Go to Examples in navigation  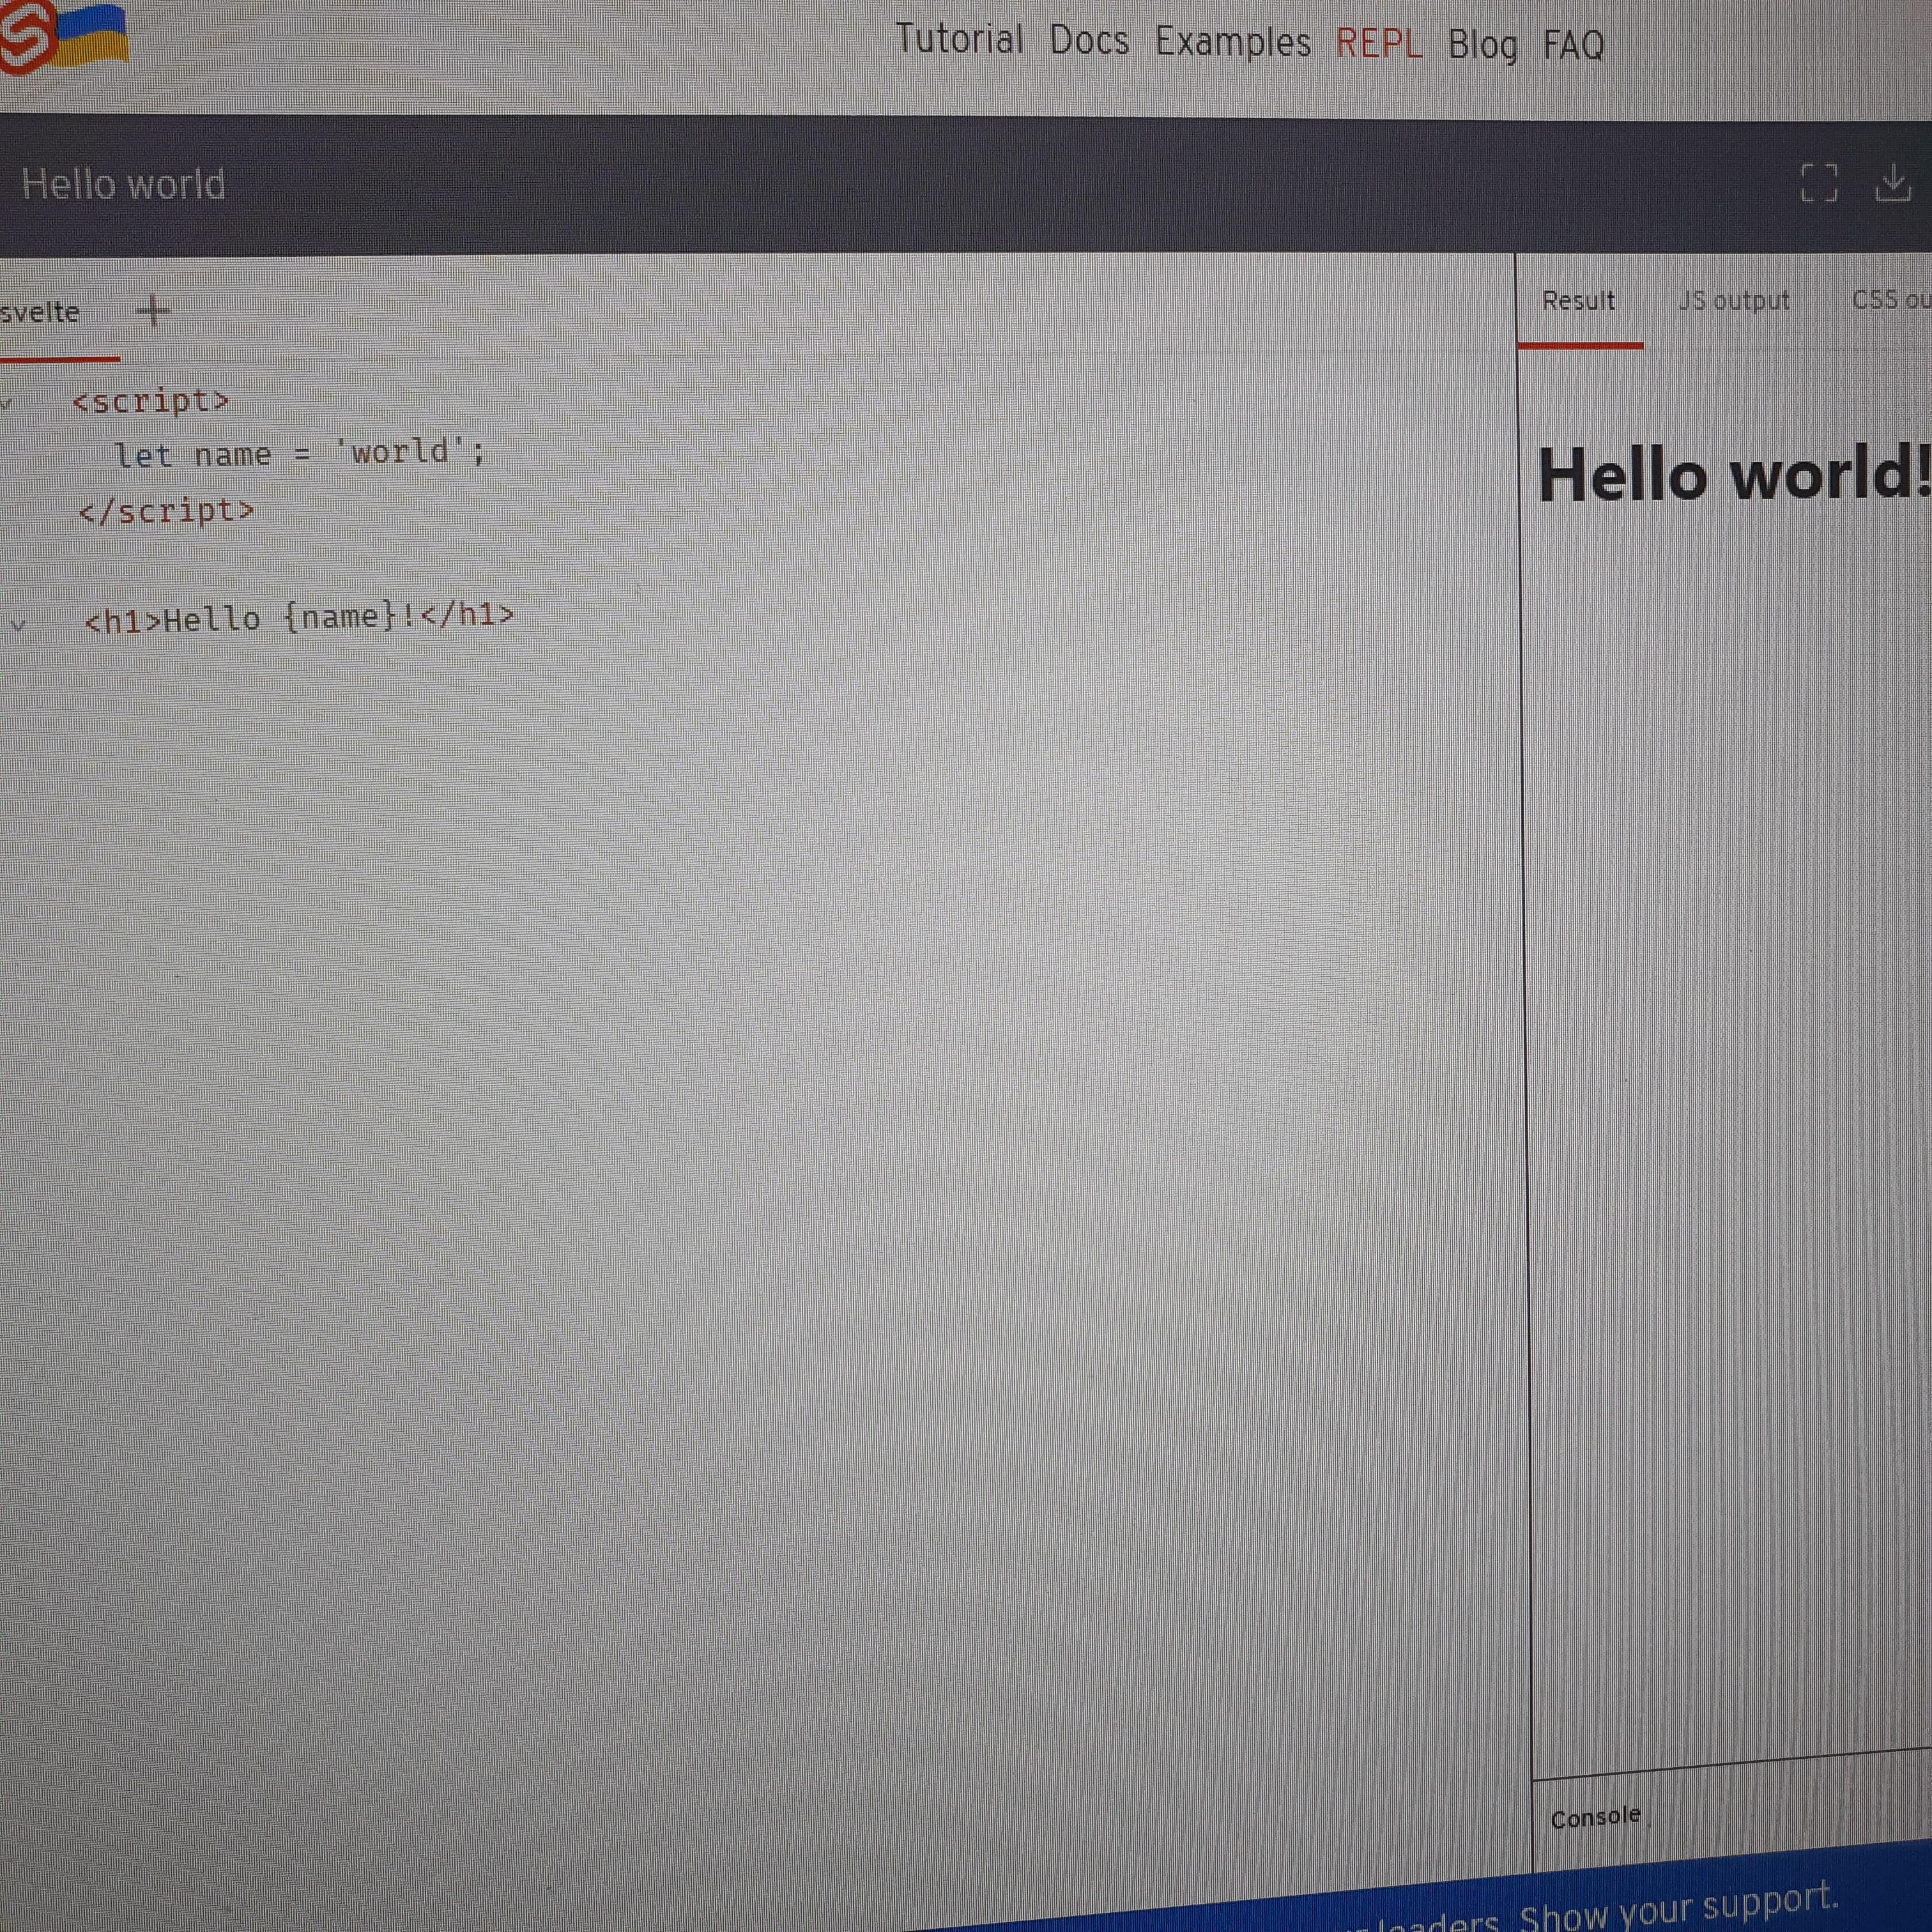[1232, 42]
